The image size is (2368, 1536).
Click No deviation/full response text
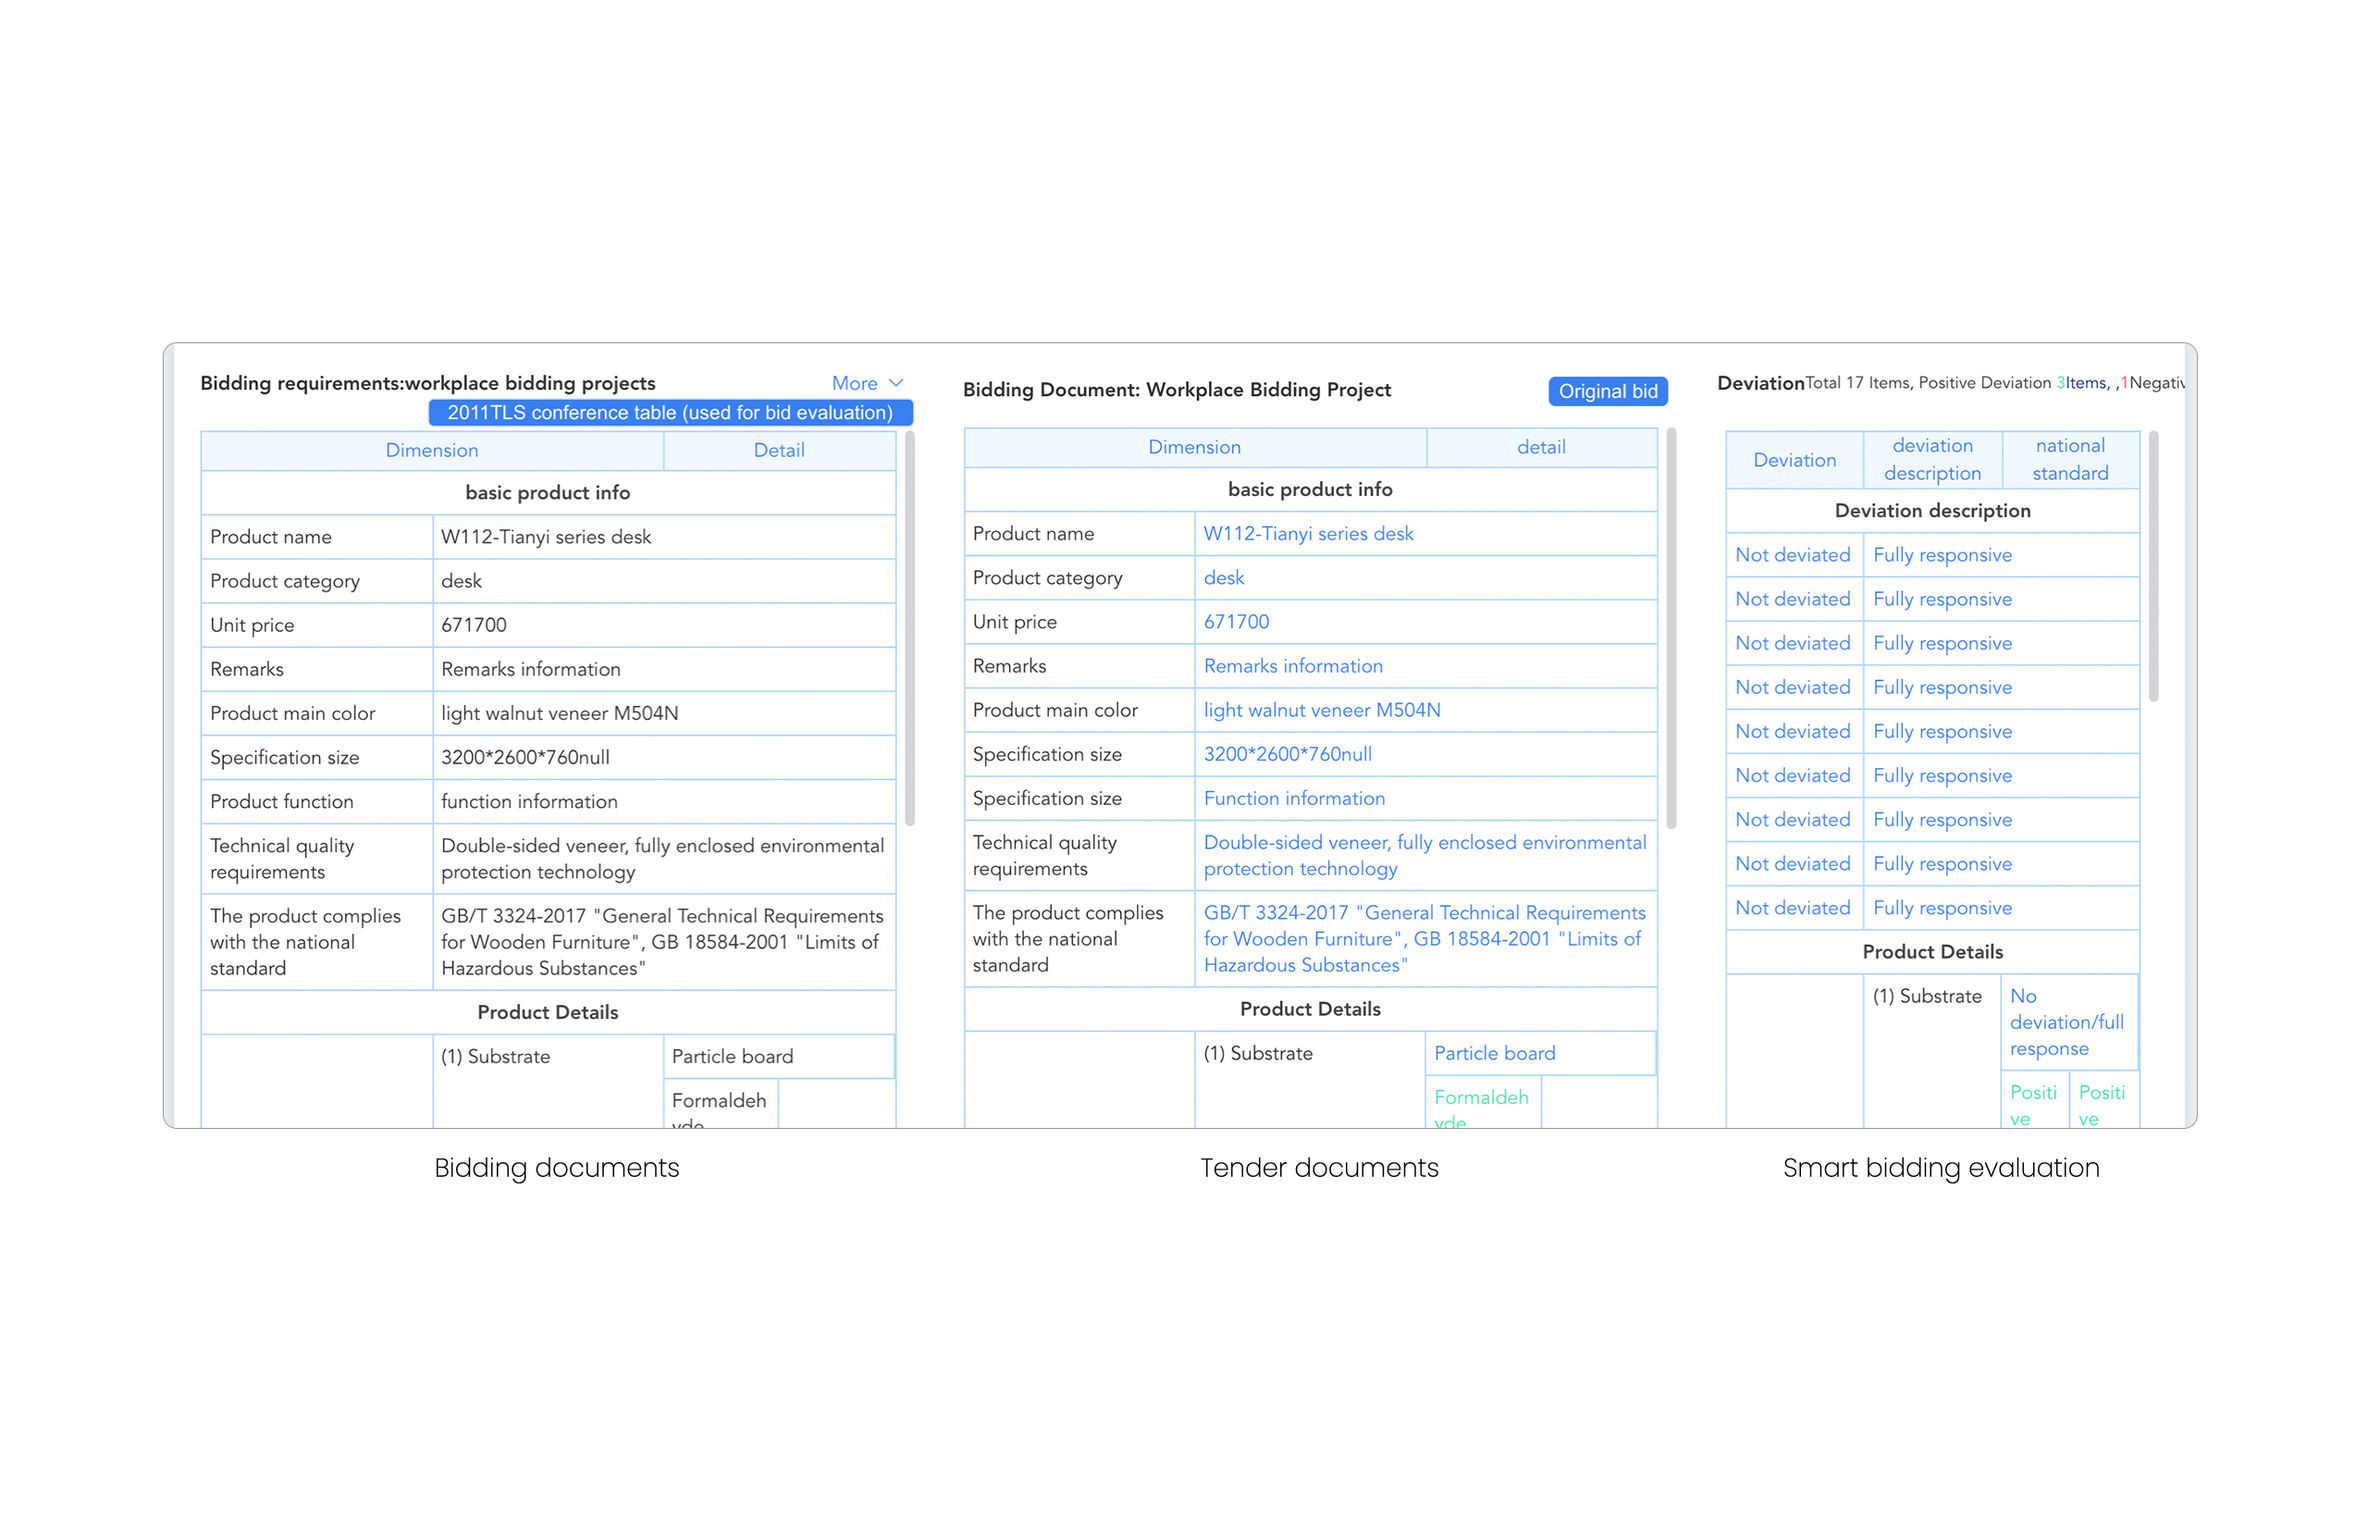click(x=2066, y=1022)
